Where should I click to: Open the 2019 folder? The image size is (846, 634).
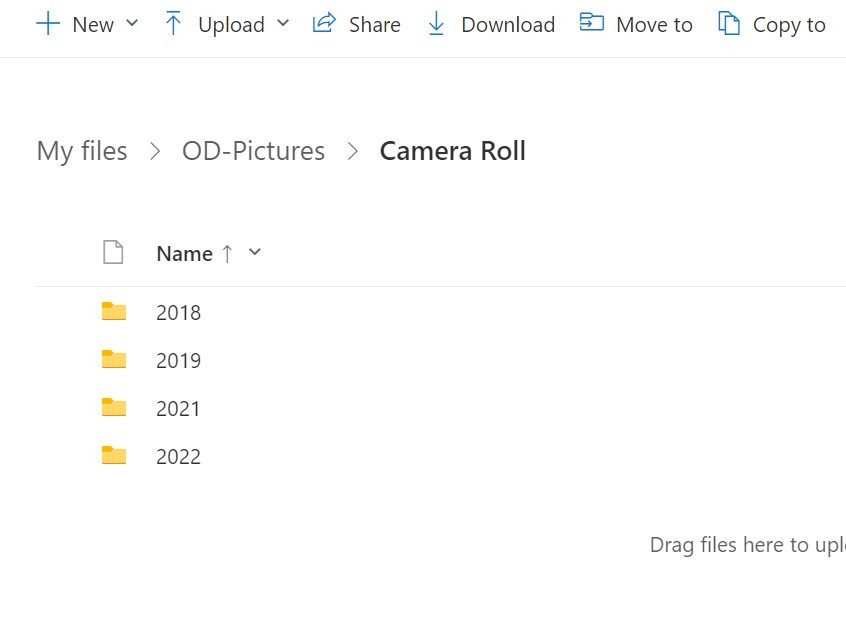pos(178,361)
